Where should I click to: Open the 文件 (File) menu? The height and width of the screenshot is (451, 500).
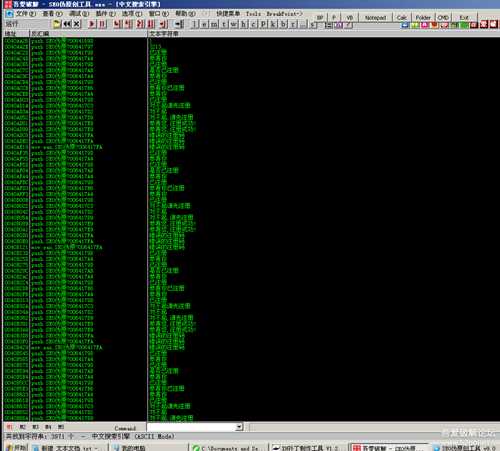pyautogui.click(x=25, y=14)
